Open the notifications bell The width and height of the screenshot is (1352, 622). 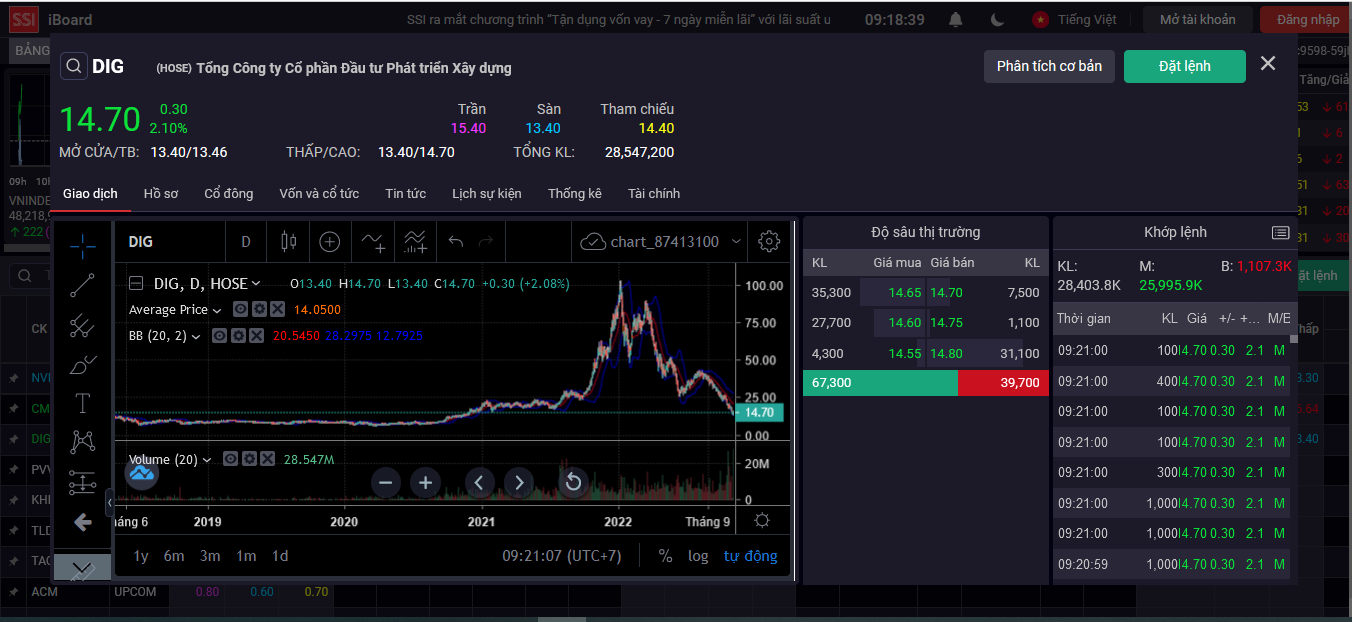tap(956, 19)
